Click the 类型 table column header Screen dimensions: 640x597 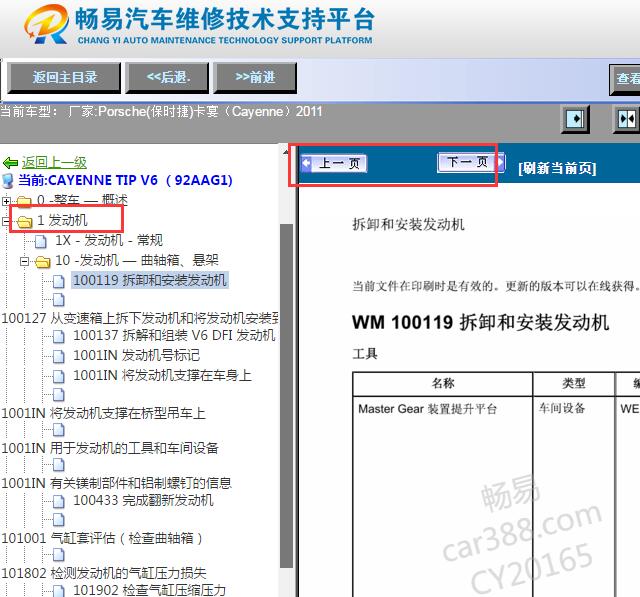pyautogui.click(x=573, y=383)
